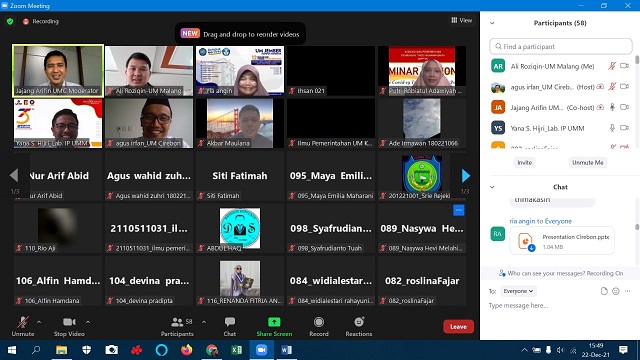Click the JA avatar of Jajang Arifin
The height and width of the screenshot is (360, 640).
pos(498,107)
